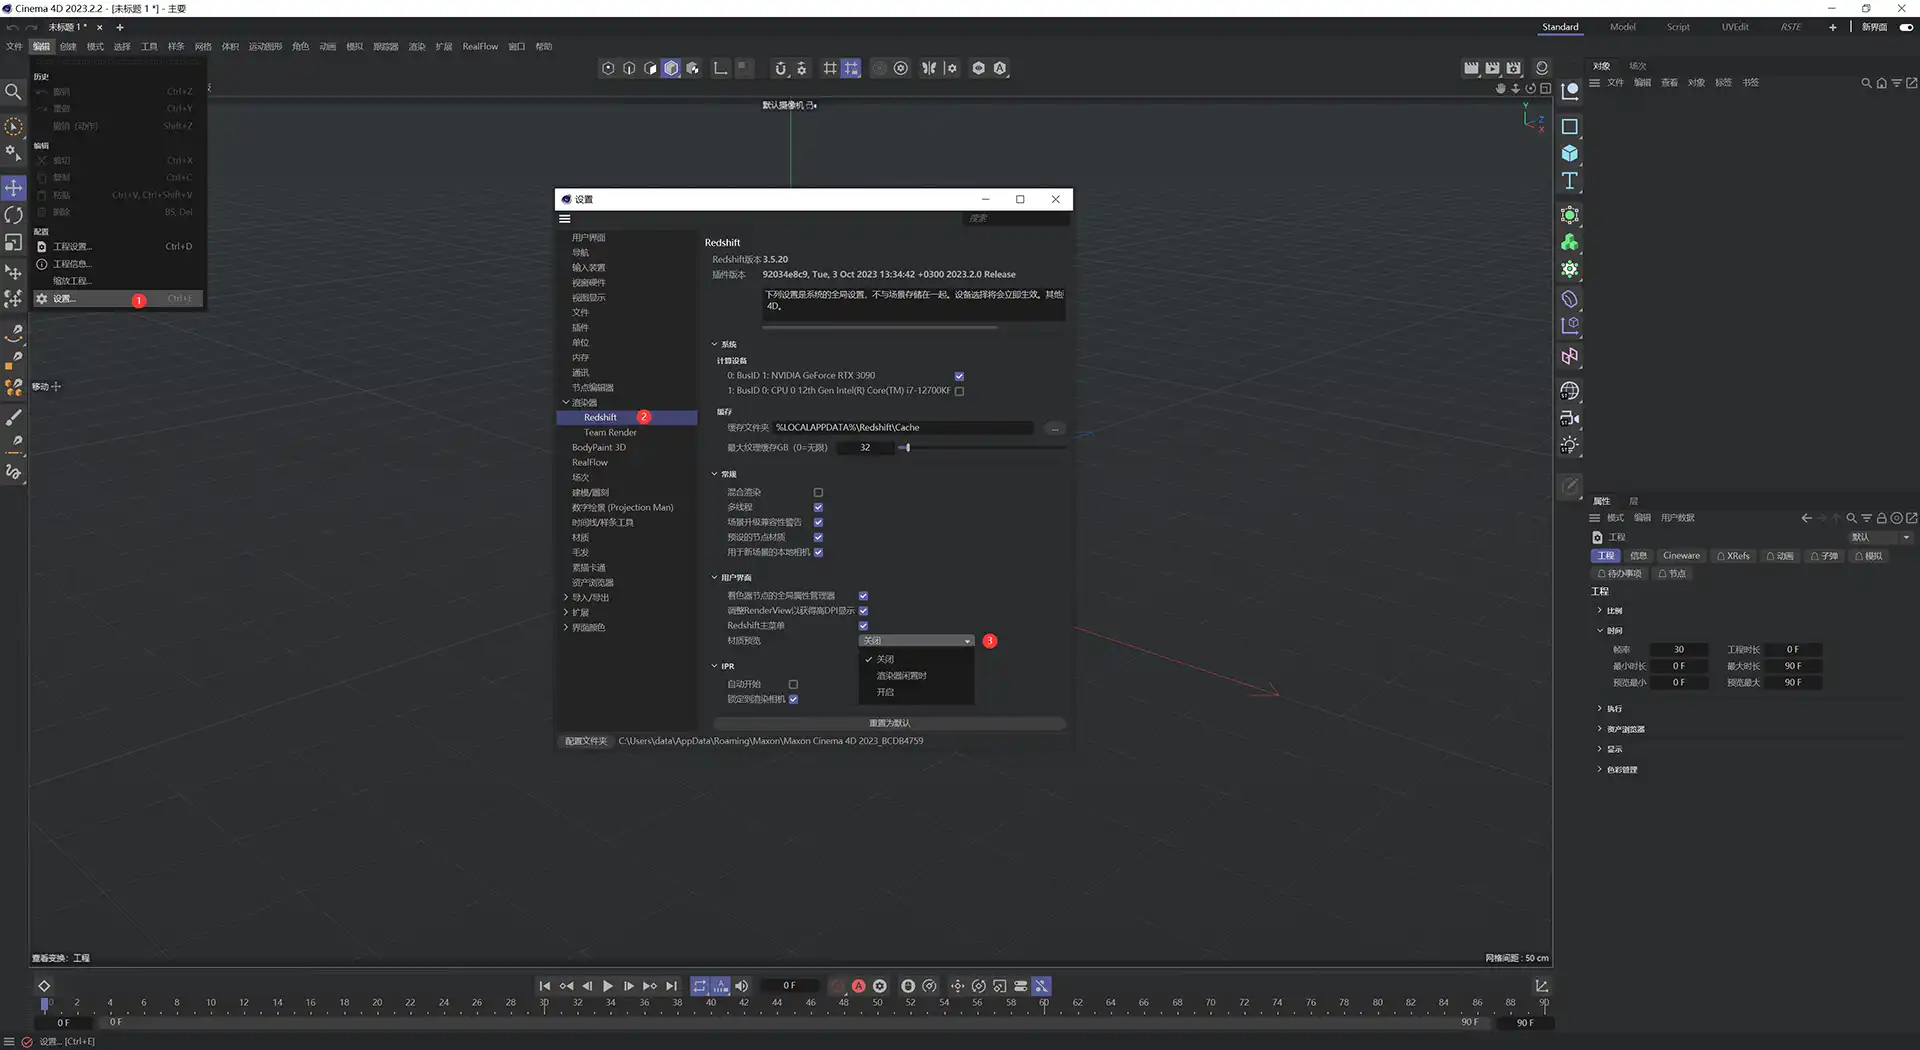This screenshot has height=1050, width=1920.
Task: Click the lock icon in Attributes panel
Action: [1881, 518]
